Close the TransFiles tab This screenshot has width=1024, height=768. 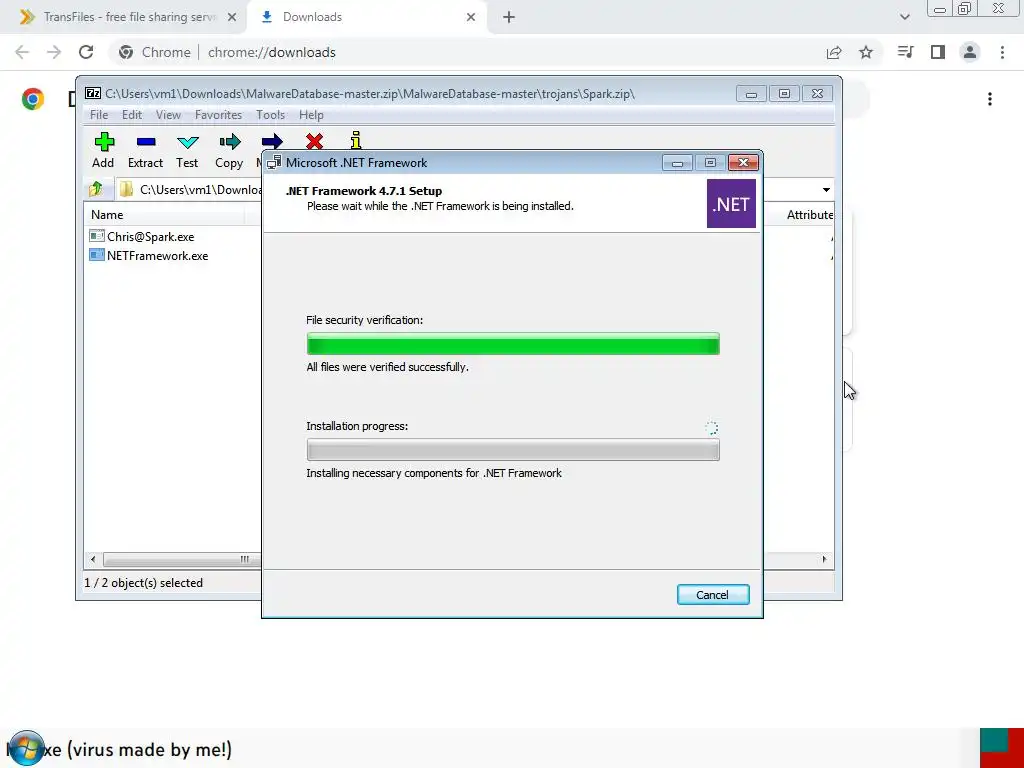[232, 18]
